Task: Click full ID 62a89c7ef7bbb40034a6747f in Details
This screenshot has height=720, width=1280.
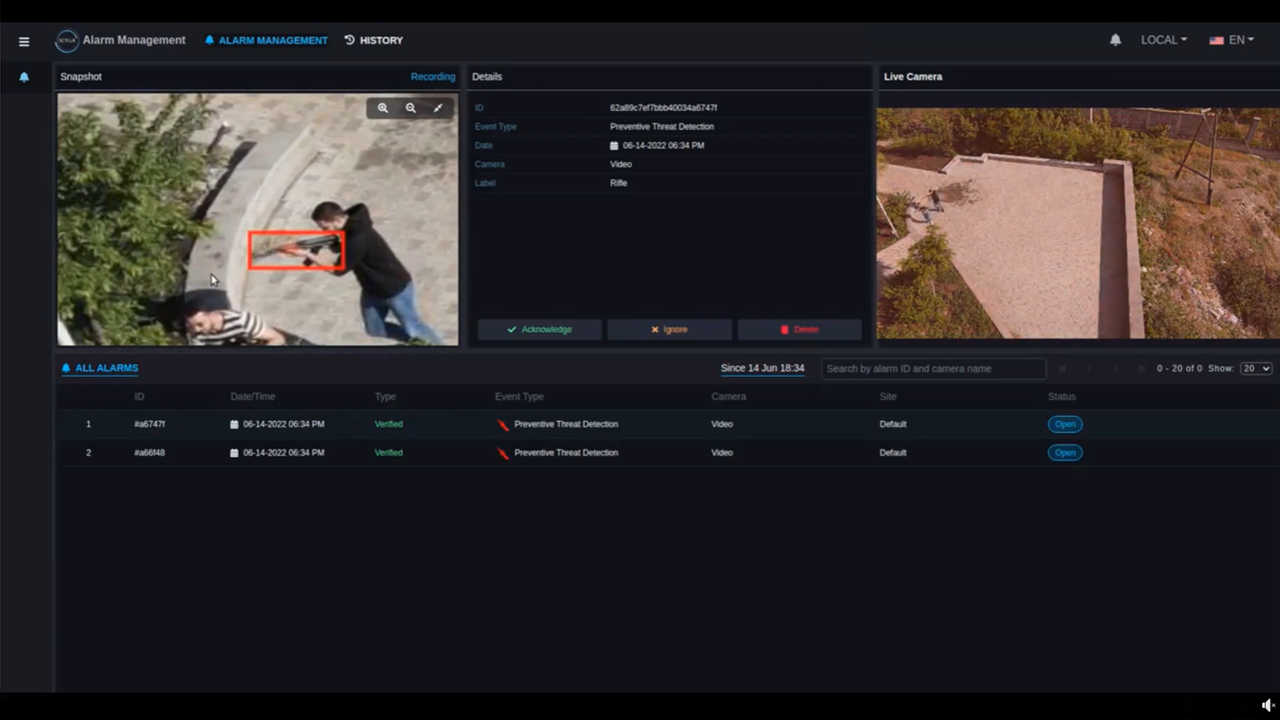Action: point(664,108)
